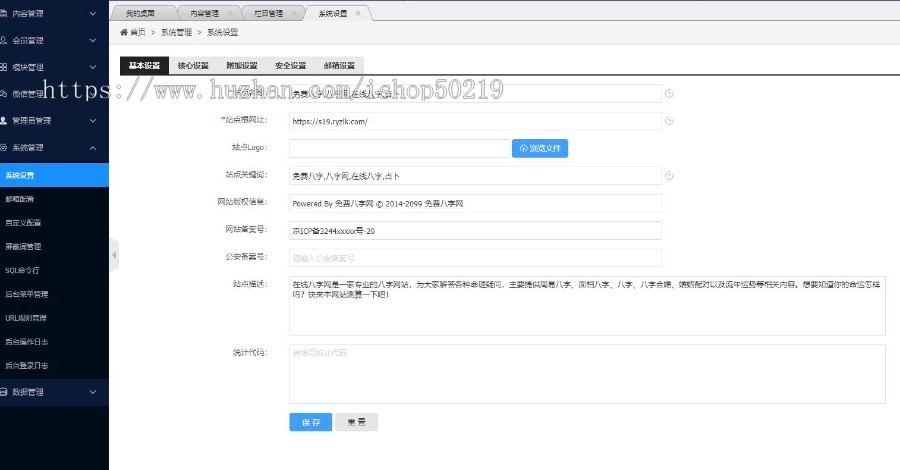Click the 站点根网址 input field
The height and width of the screenshot is (470, 900).
pos(475,121)
